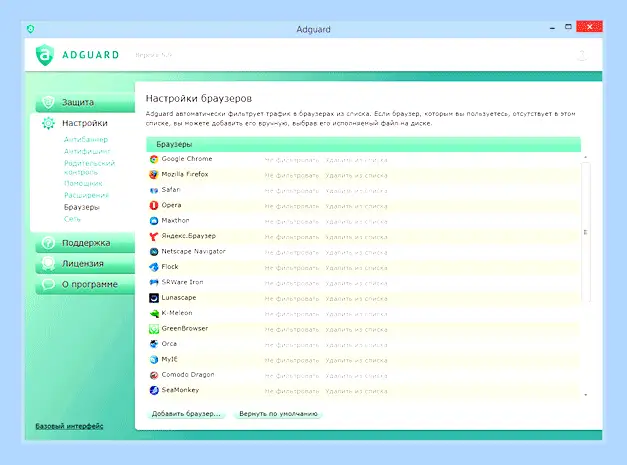Click Удалить из списка for SRWare Iron
This screenshot has width=627, height=465.
(356, 283)
